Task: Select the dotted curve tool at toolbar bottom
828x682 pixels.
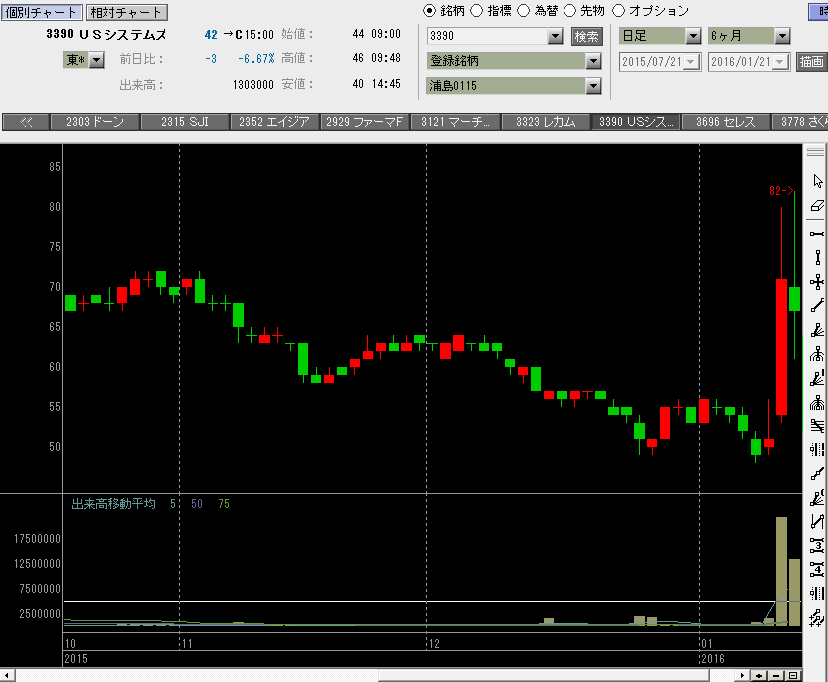Action: coord(817,617)
